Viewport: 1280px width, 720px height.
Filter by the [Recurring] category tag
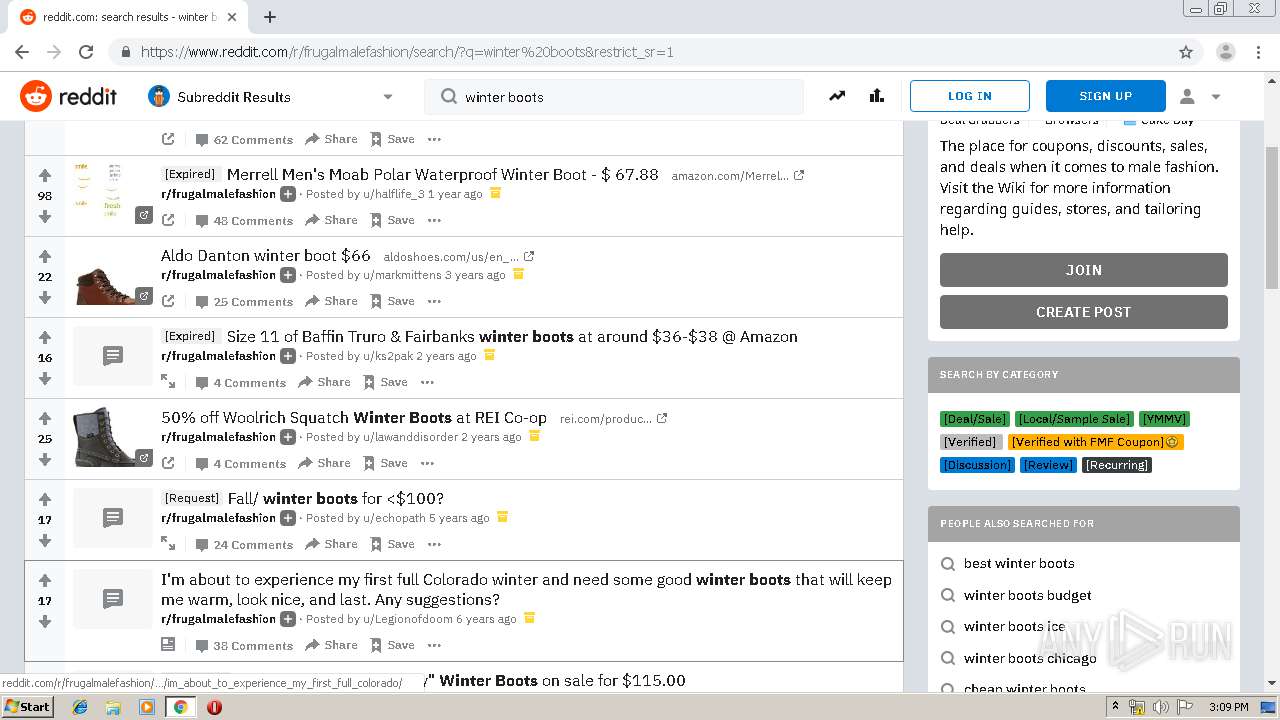[x=1117, y=465]
